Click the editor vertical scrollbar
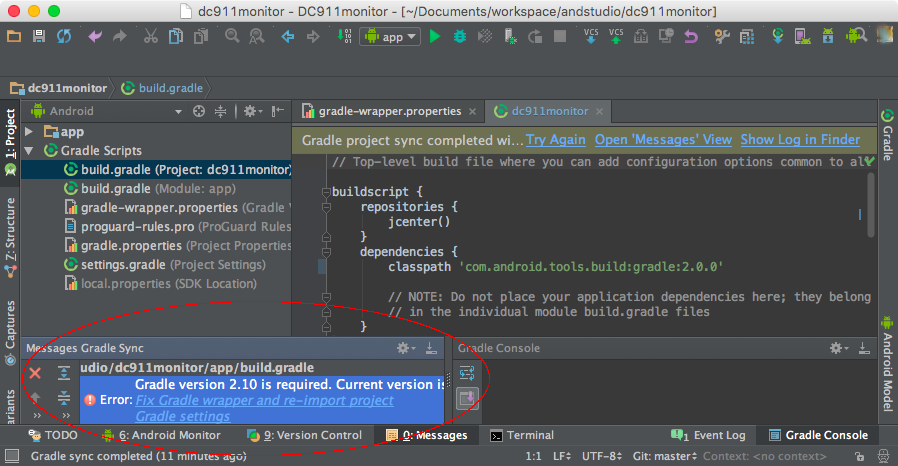This screenshot has width=898, height=466. [x=871, y=205]
